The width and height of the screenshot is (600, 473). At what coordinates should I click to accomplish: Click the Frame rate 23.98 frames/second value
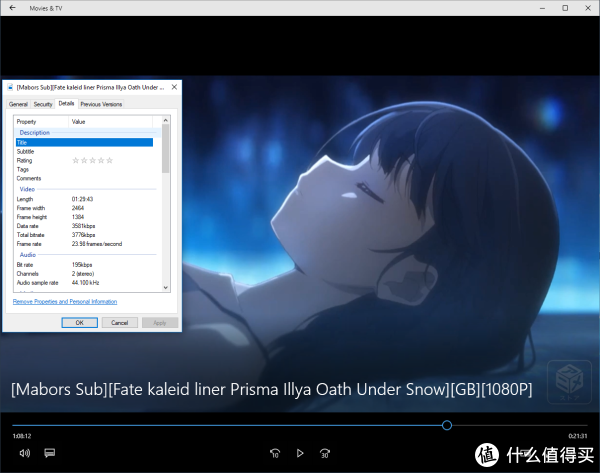pyautogui.click(x=97, y=244)
